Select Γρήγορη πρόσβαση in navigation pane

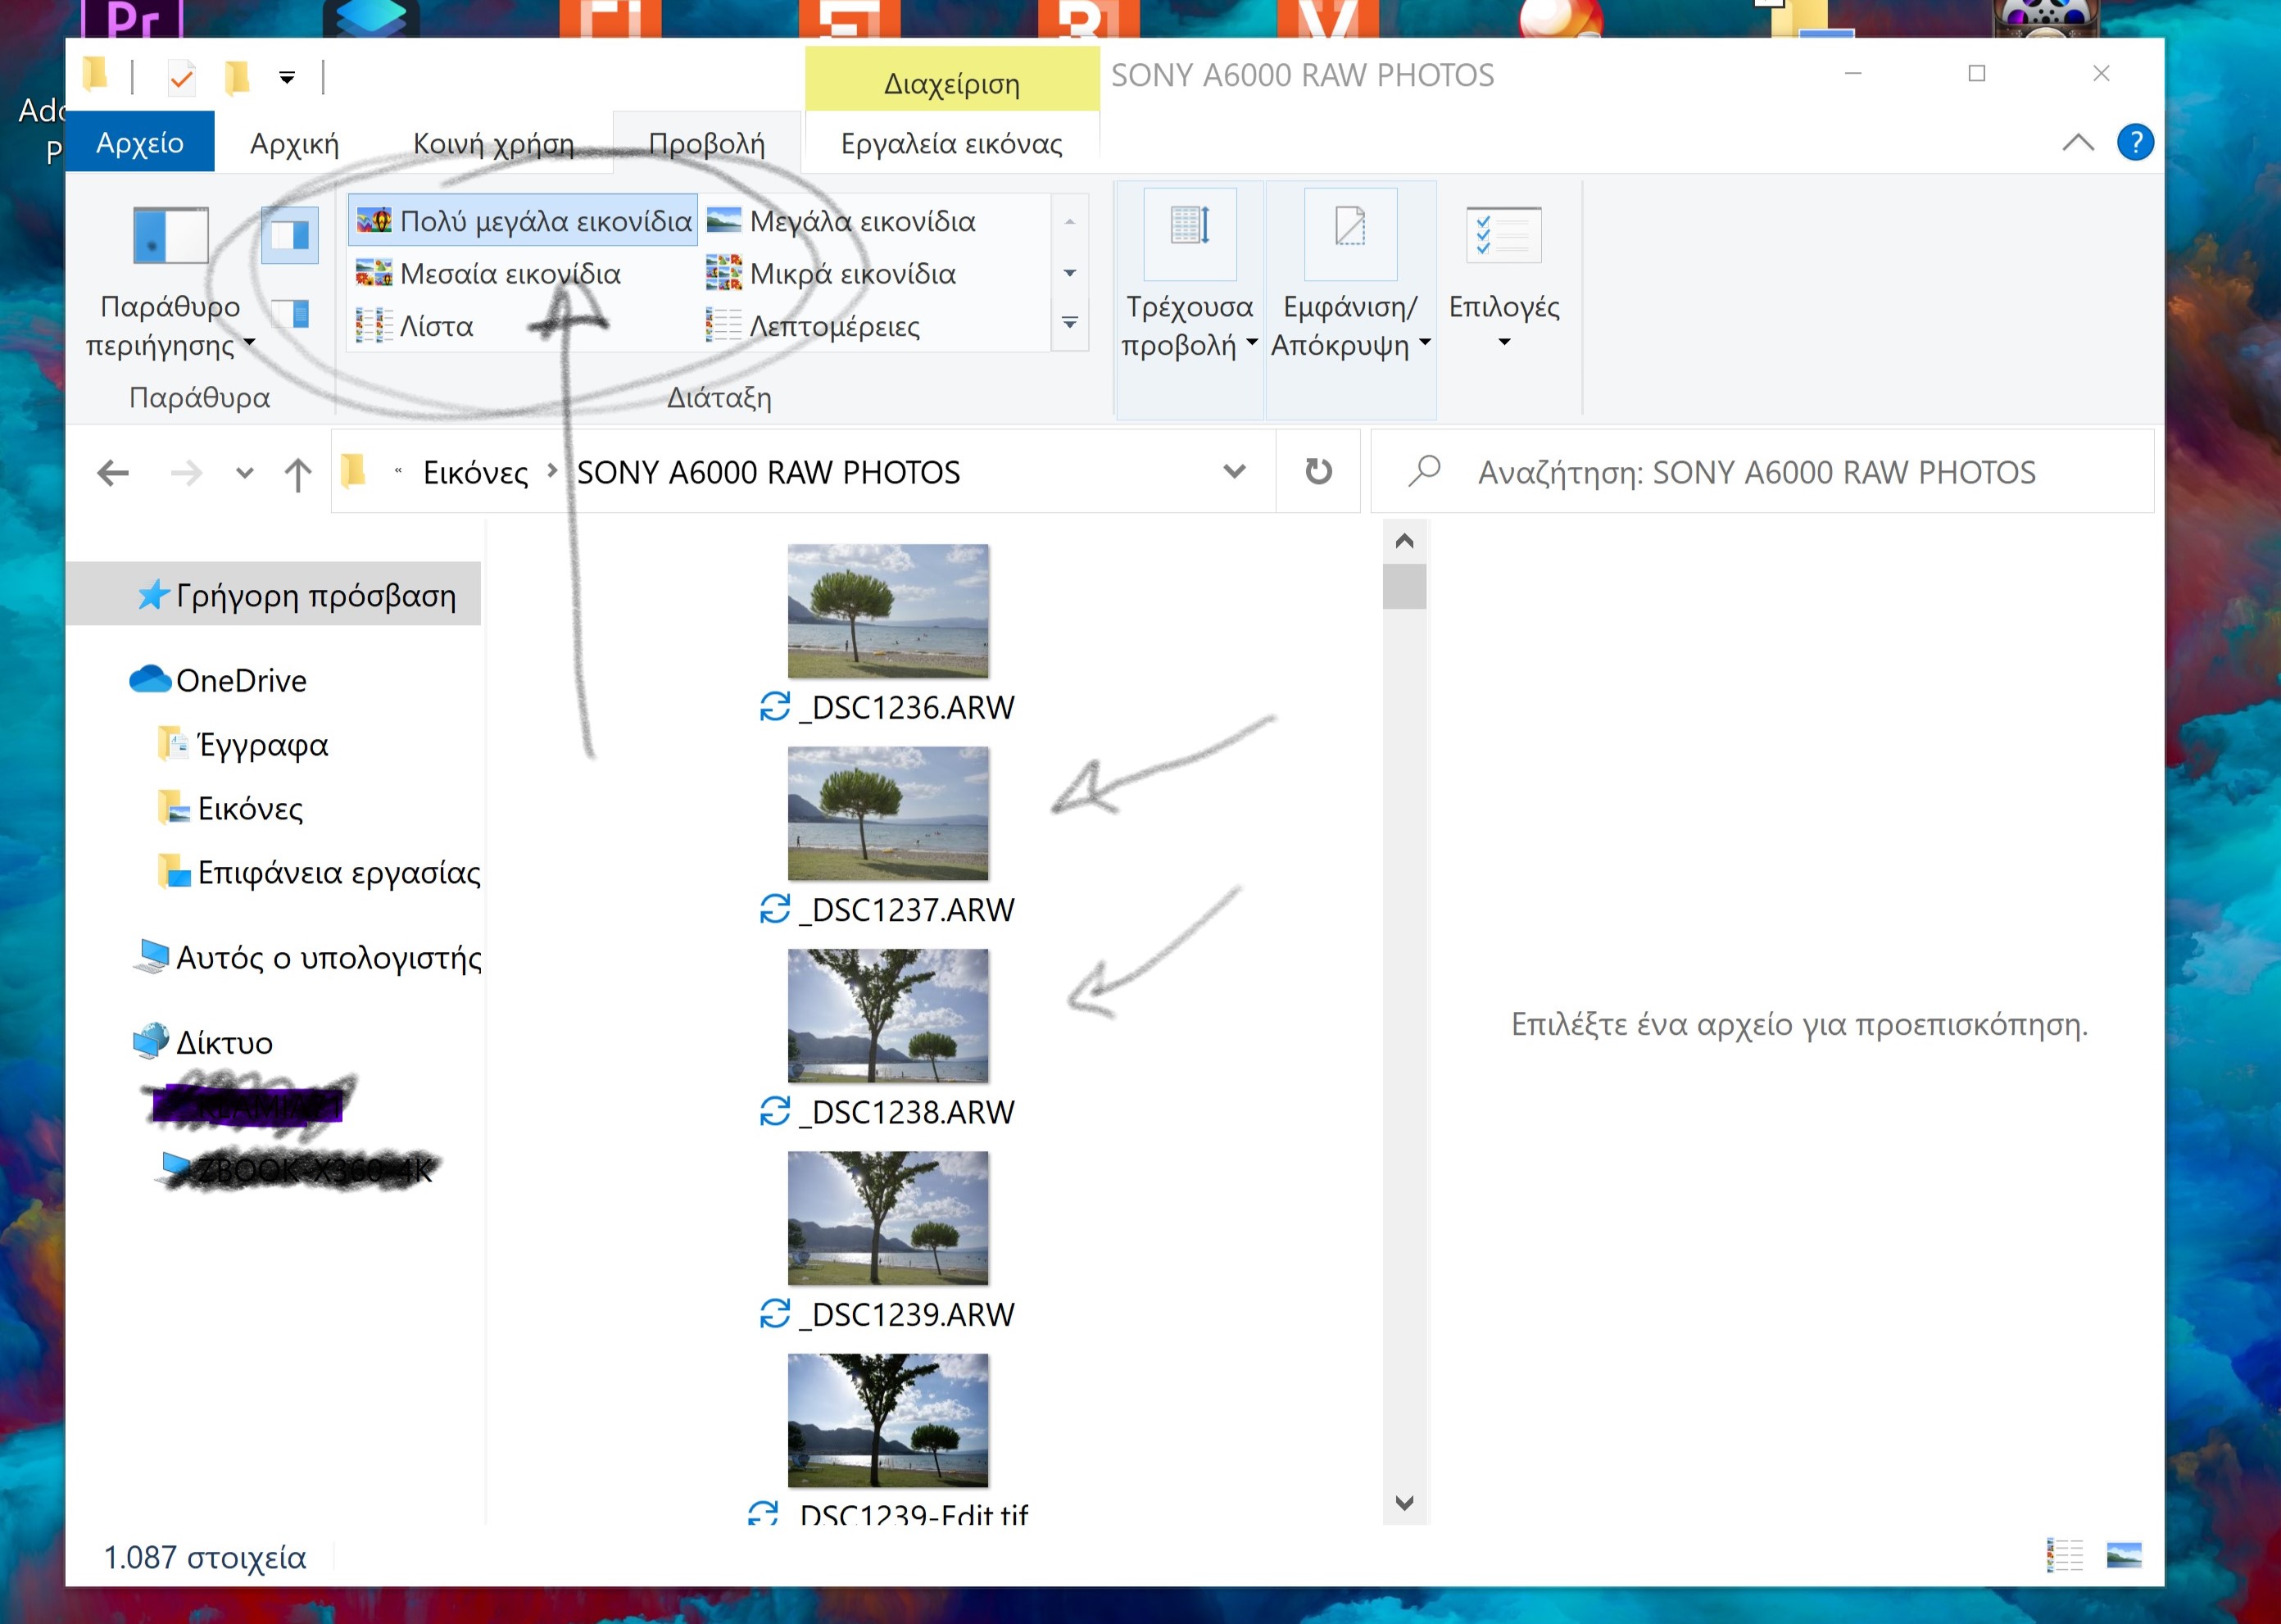[x=274, y=595]
